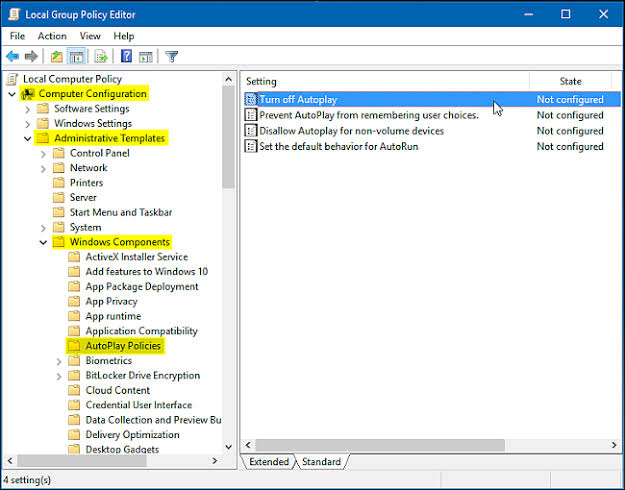
Task: Click the Filter funnel toolbar icon
Action: click(171, 56)
